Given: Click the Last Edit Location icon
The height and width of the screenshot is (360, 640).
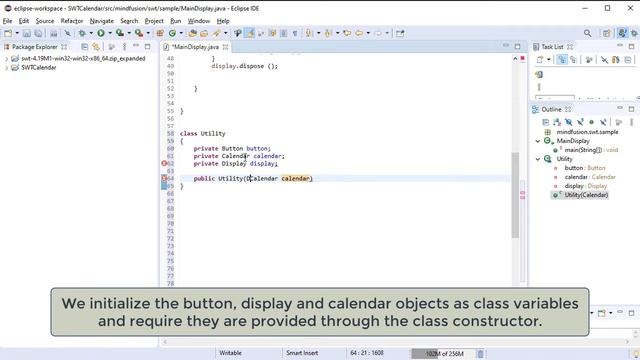Looking at the screenshot, I should [x=347, y=33].
